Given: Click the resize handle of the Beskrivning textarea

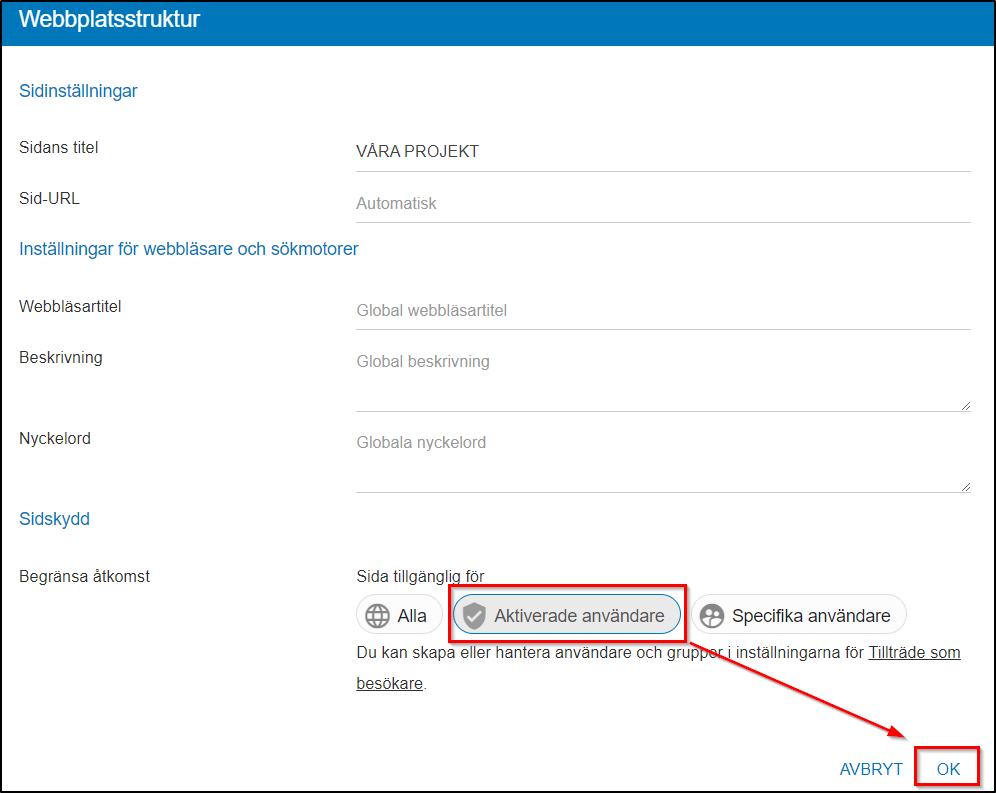Looking at the screenshot, I should click(965, 405).
